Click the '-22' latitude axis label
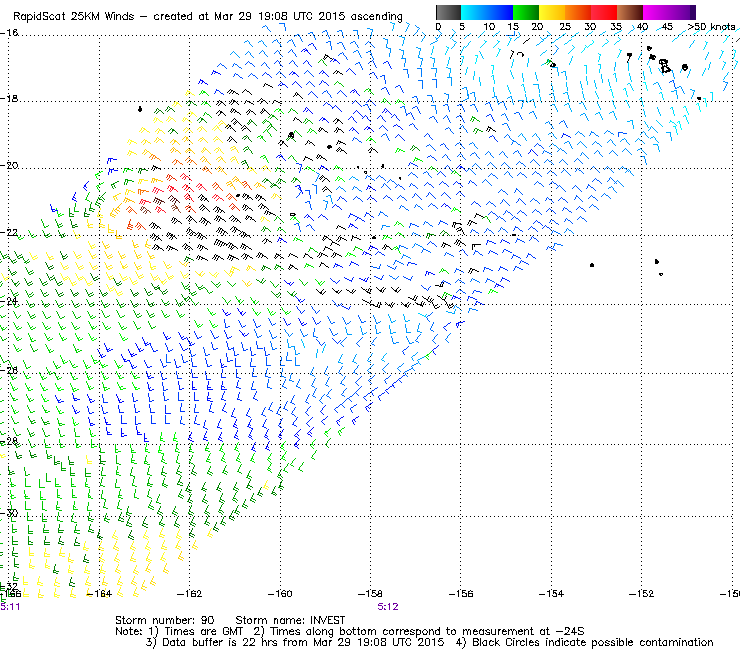 pos(9,232)
